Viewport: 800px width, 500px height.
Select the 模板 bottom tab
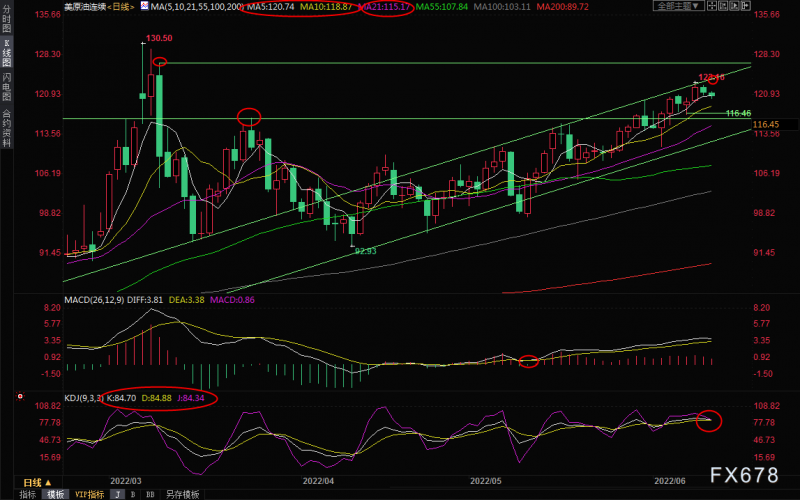pyautogui.click(x=55, y=494)
